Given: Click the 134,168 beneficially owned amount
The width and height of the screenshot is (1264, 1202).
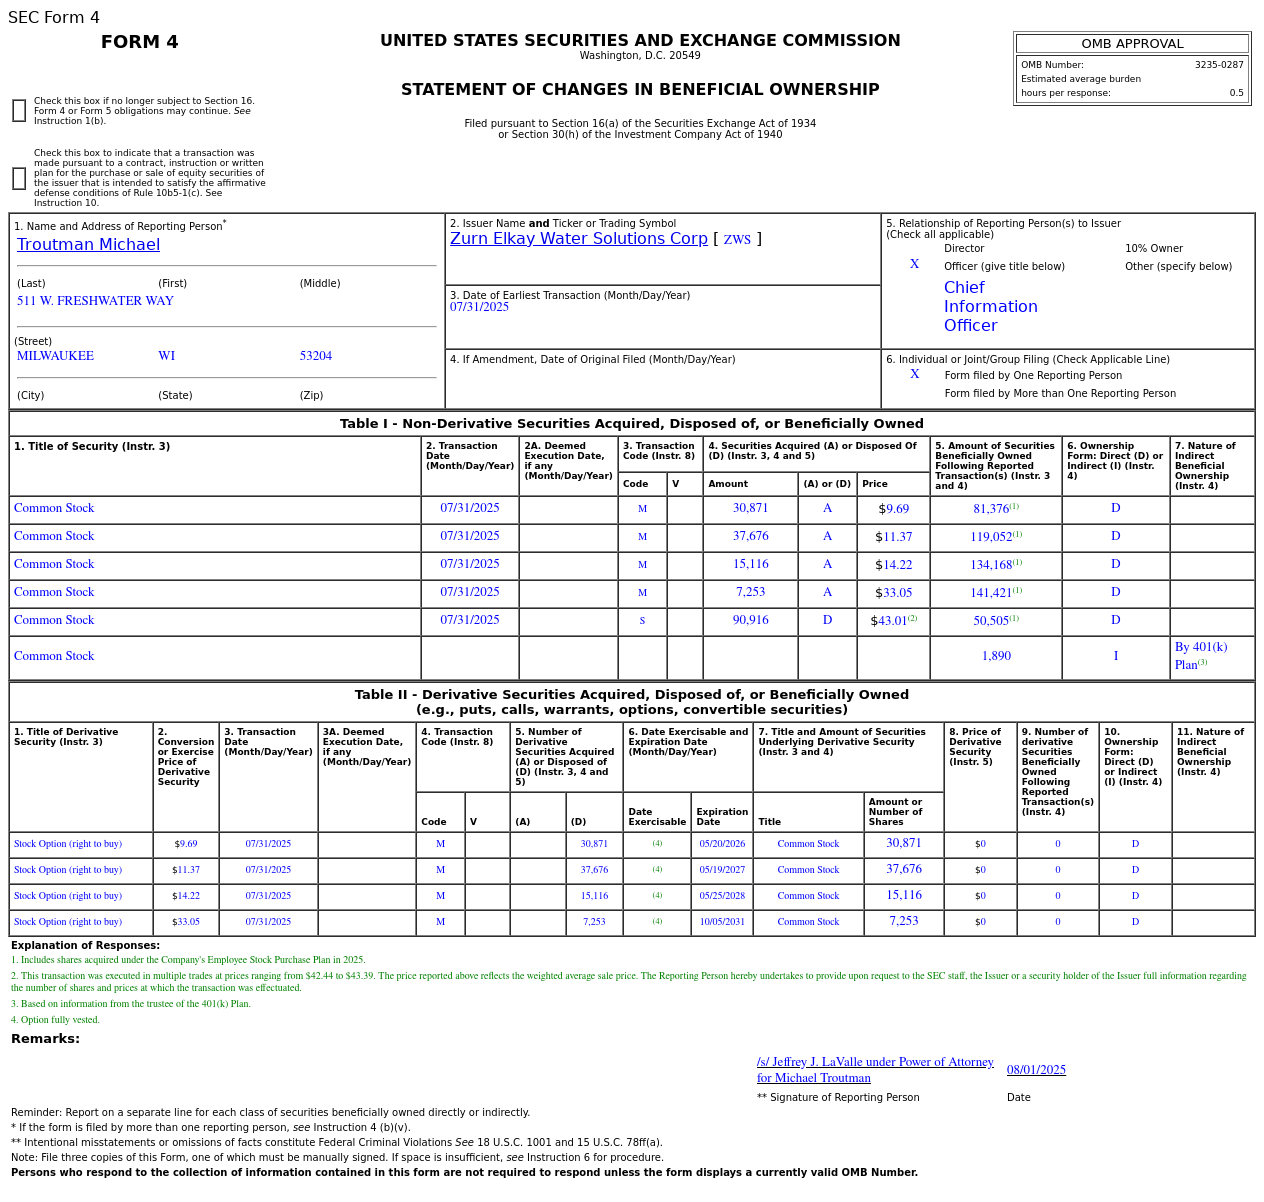Looking at the screenshot, I should (x=991, y=565).
